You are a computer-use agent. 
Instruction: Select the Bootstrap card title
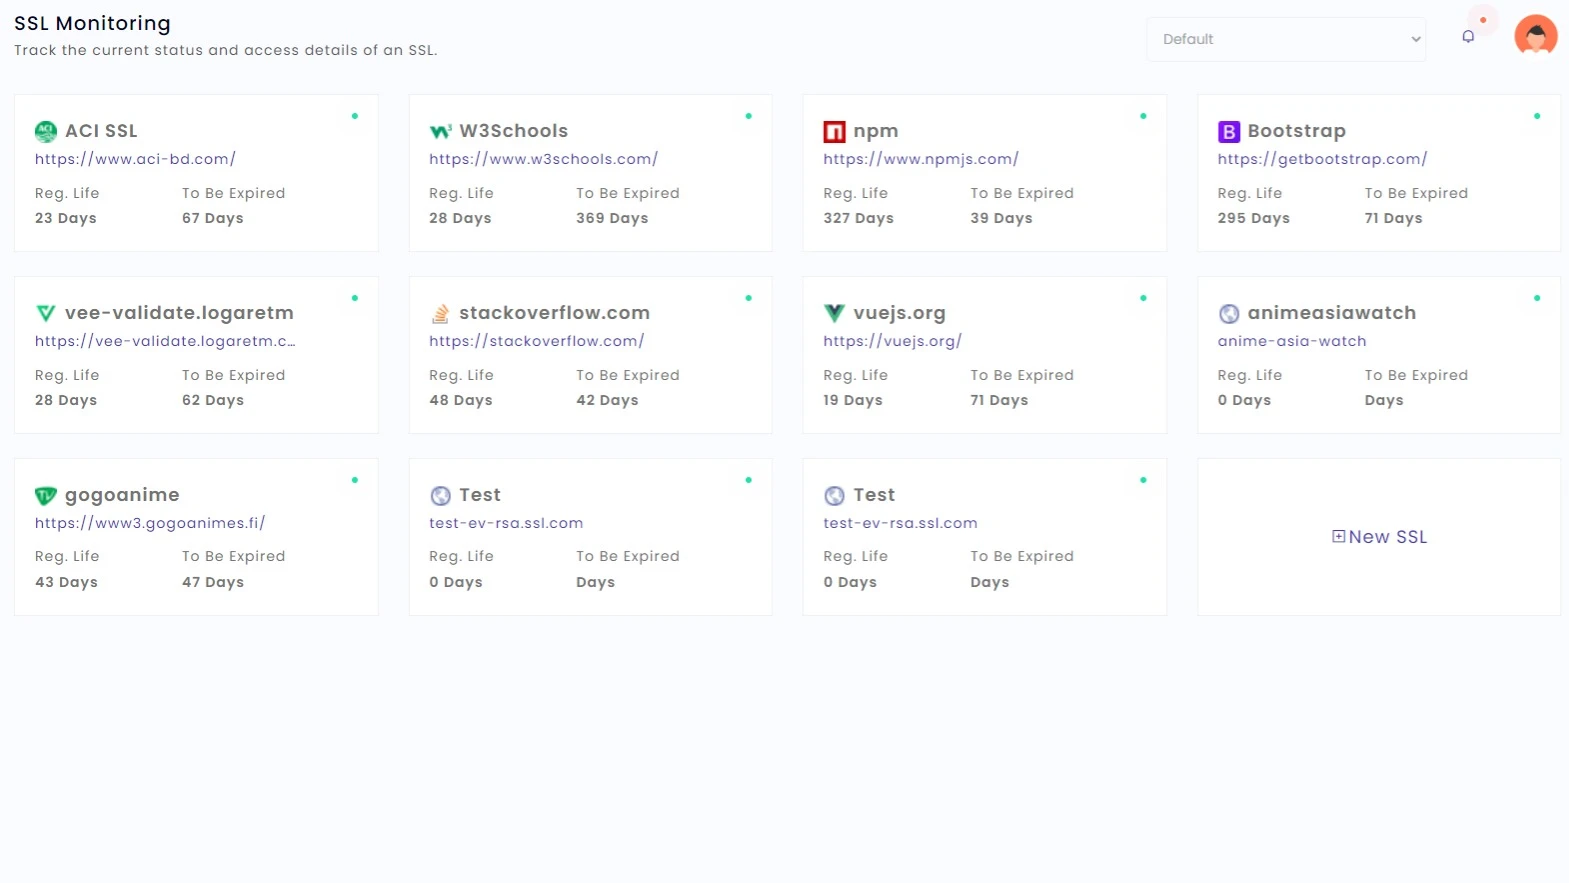click(x=1296, y=131)
